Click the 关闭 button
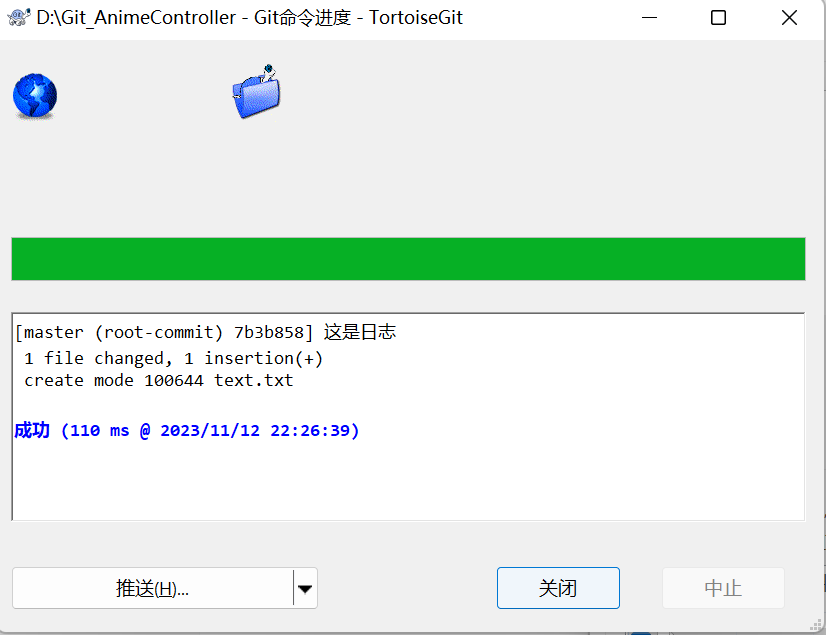This screenshot has width=826, height=635. tap(558, 588)
